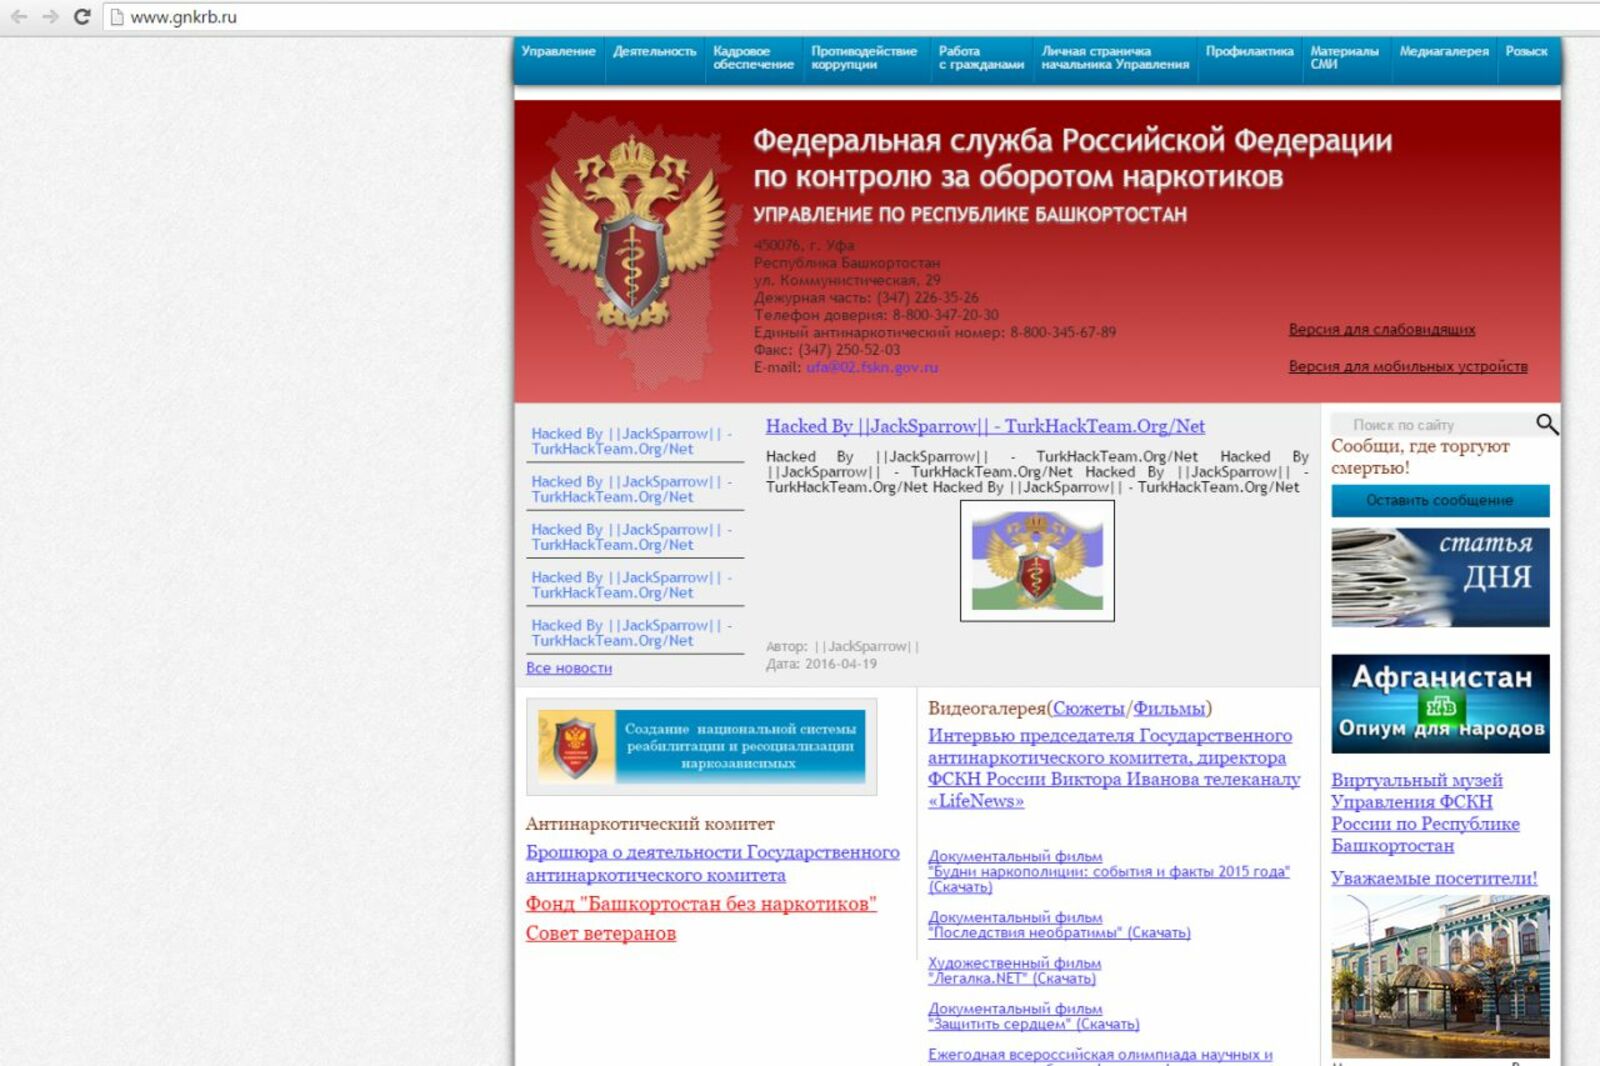Image resolution: width=1600 pixels, height=1066 pixels.
Task: Open the статья ДНЯ banner
Action: [1440, 577]
